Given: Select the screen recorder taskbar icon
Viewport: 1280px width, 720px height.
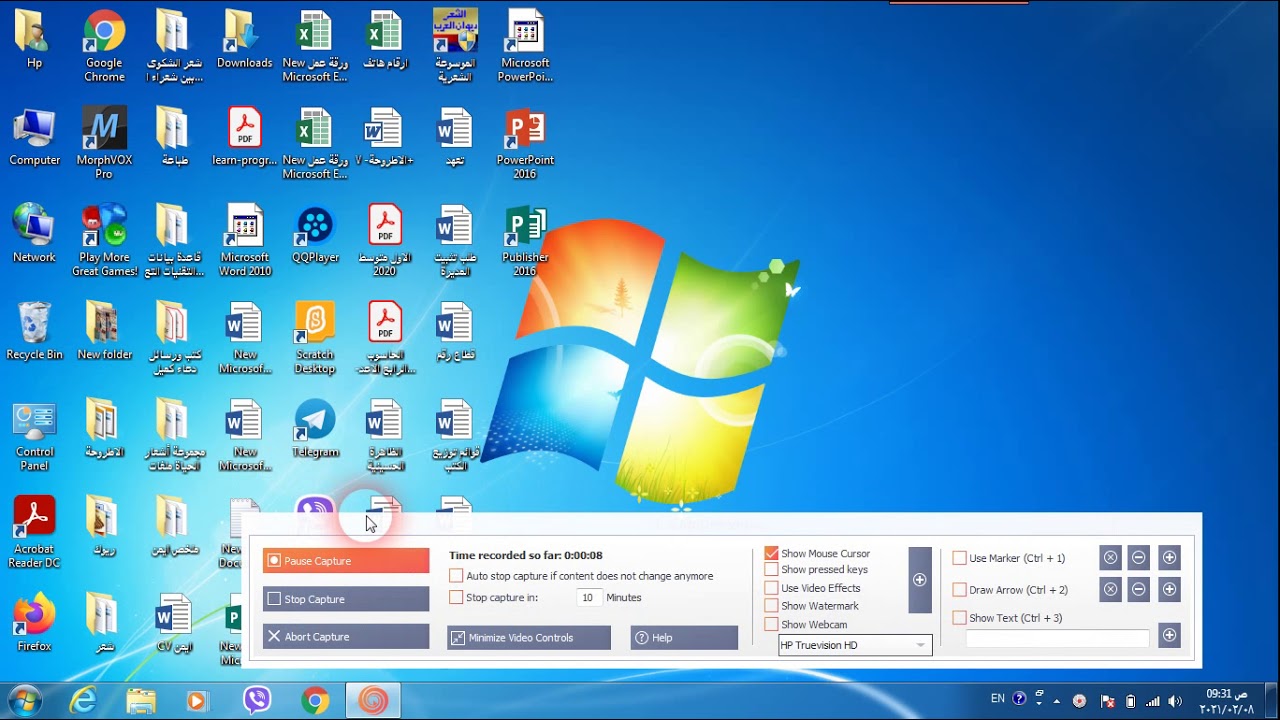Looking at the screenshot, I should click(373, 701).
